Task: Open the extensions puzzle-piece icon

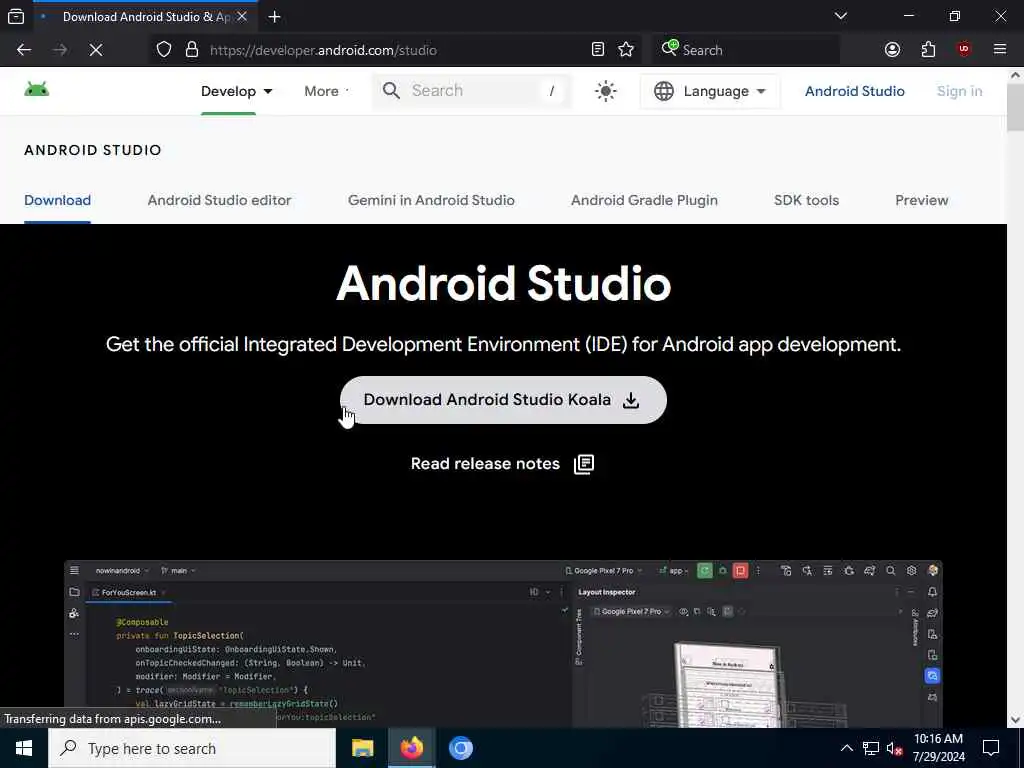Action: tap(928, 50)
